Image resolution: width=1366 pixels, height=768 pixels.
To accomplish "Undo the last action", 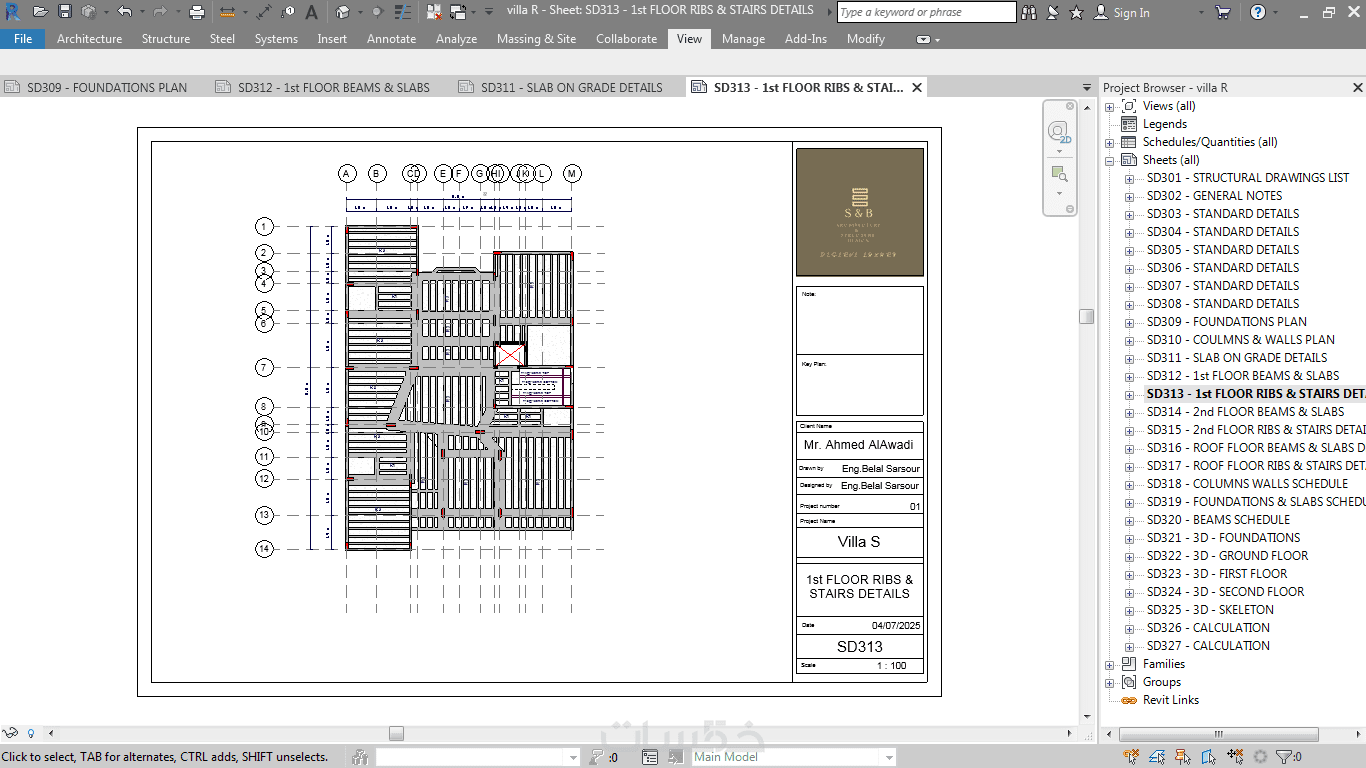I will click(x=124, y=12).
